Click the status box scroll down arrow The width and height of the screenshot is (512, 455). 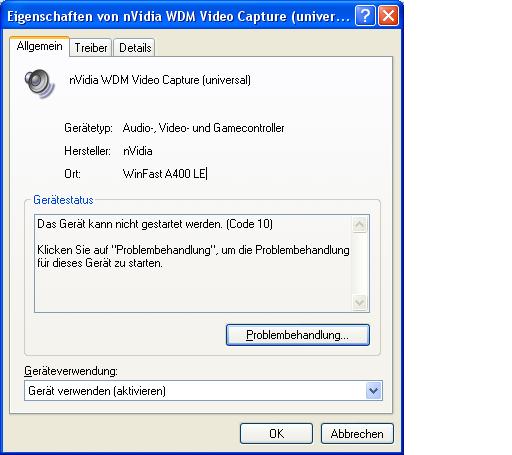[x=360, y=303]
